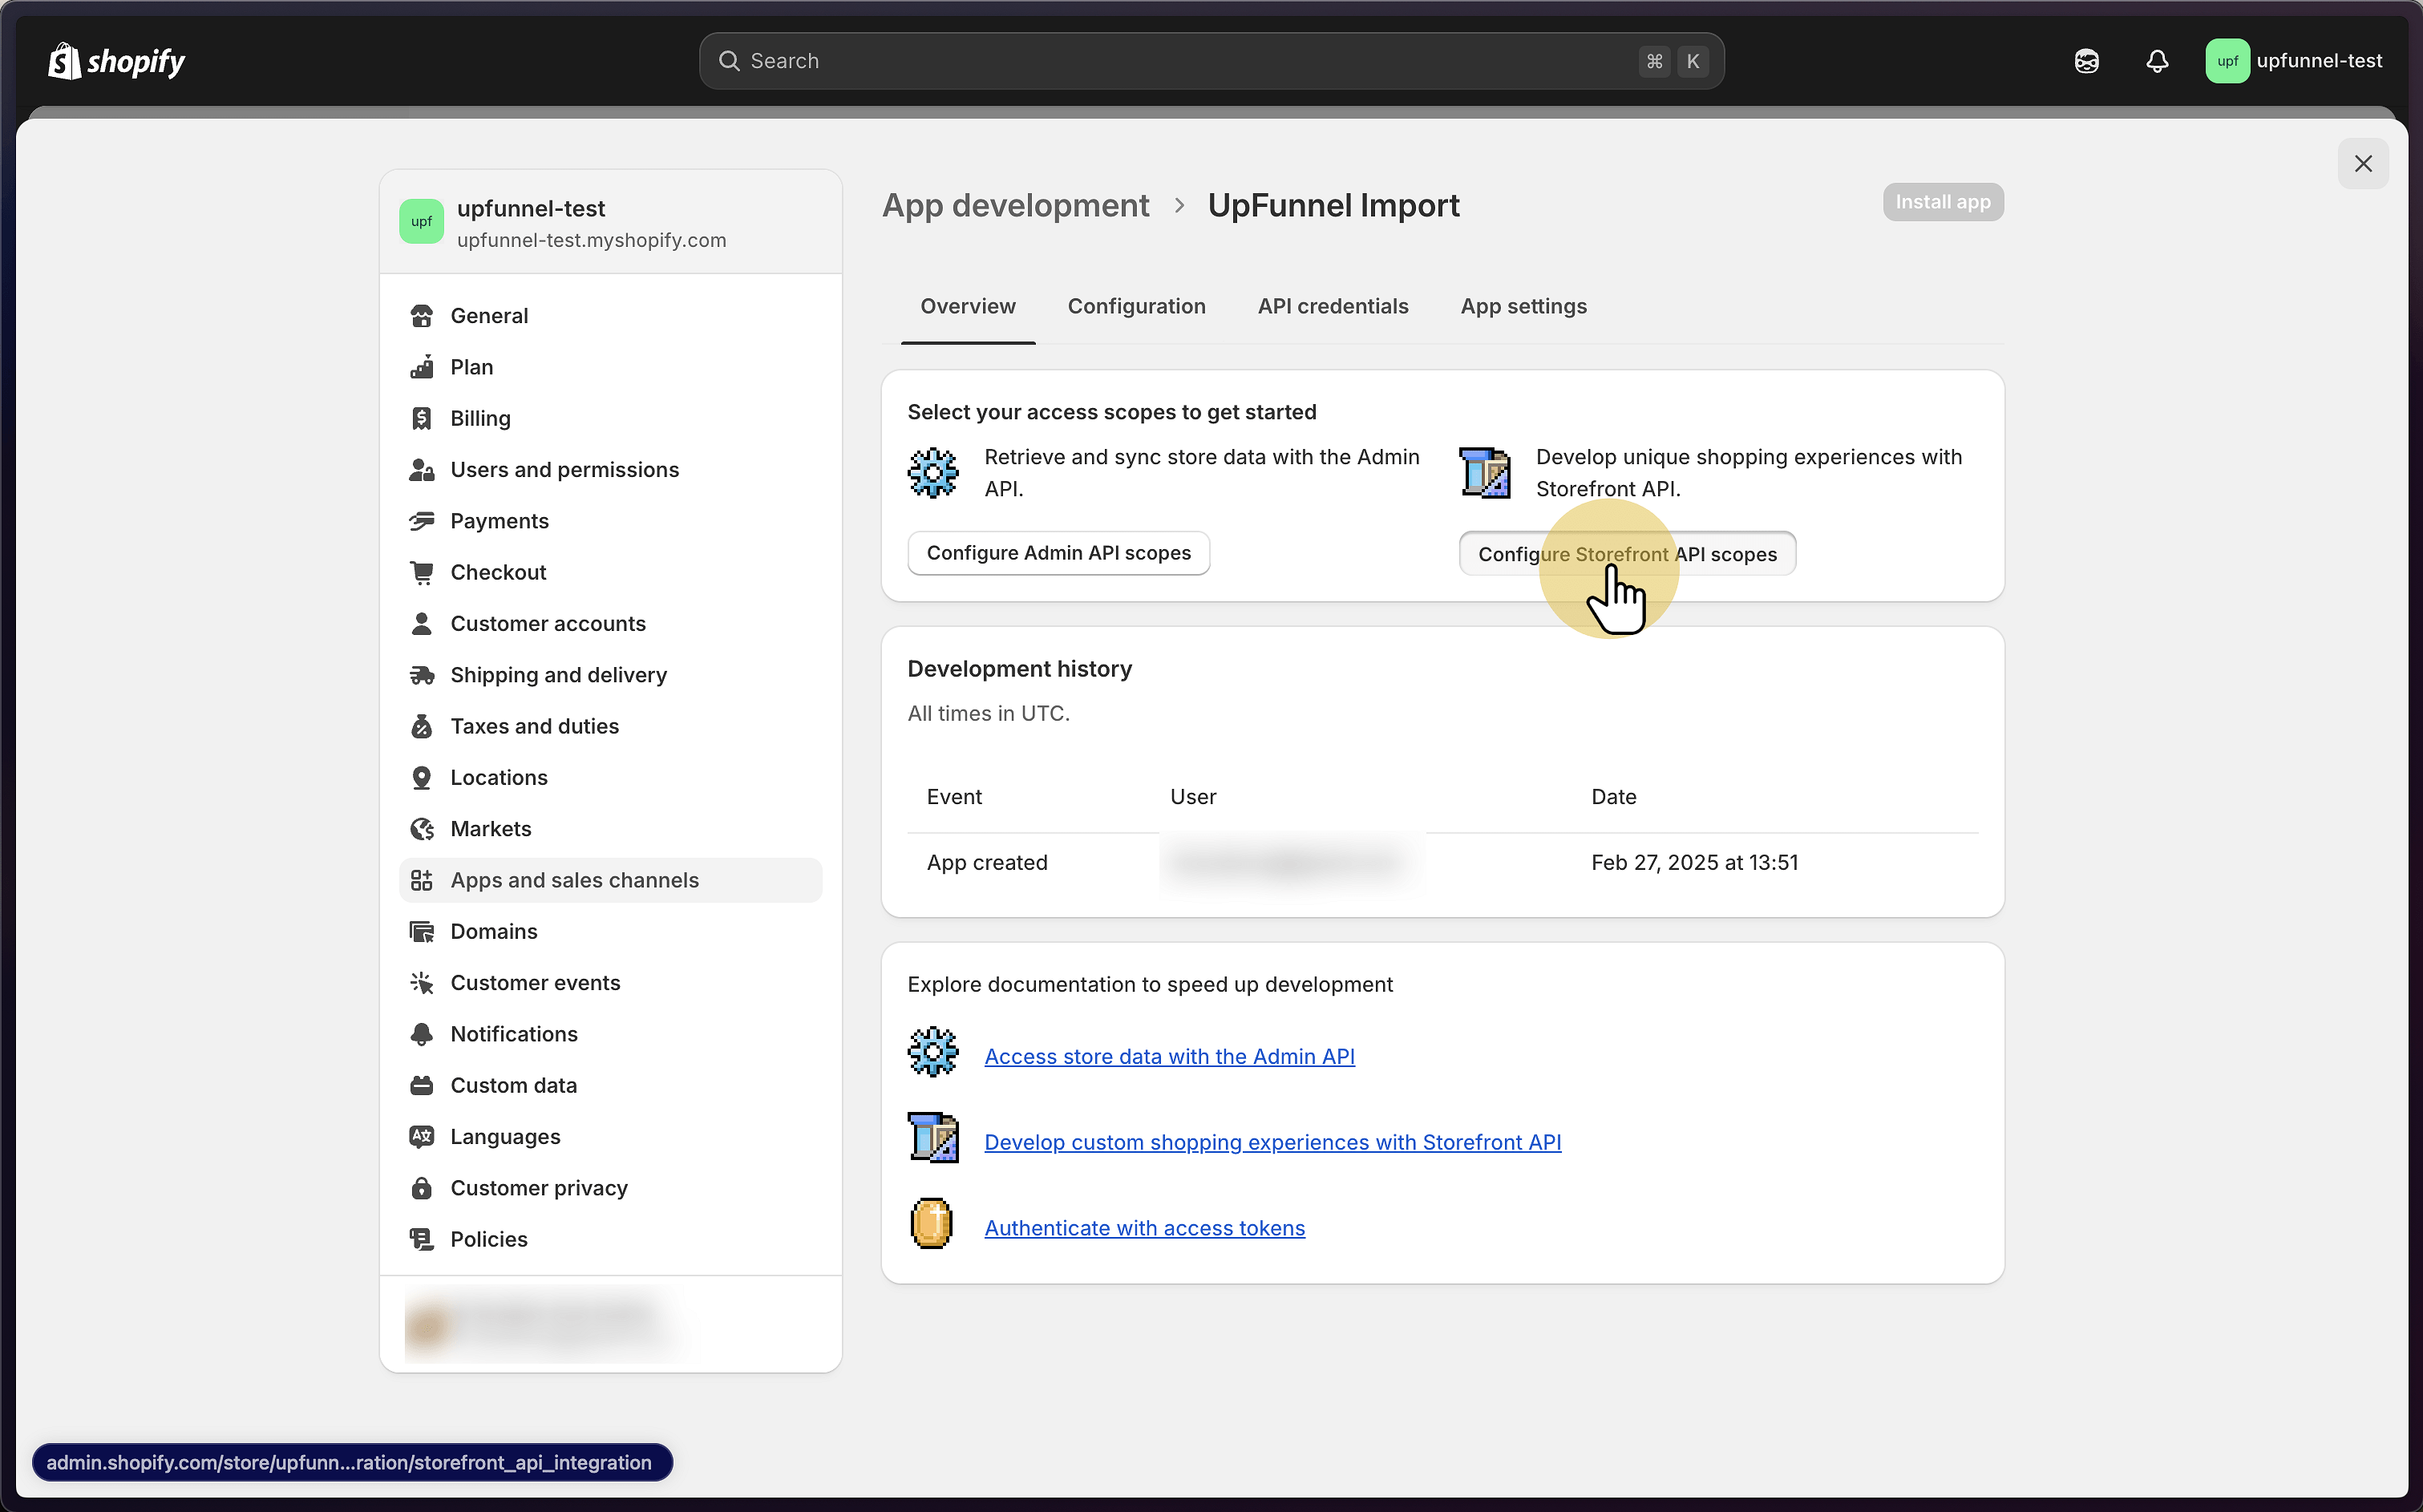
Task: Go to the App settings tab
Action: 1523,306
